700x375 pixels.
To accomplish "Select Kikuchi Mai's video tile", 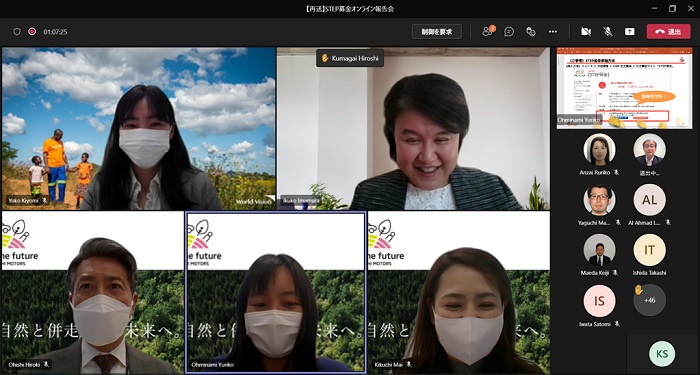I will 458,292.
